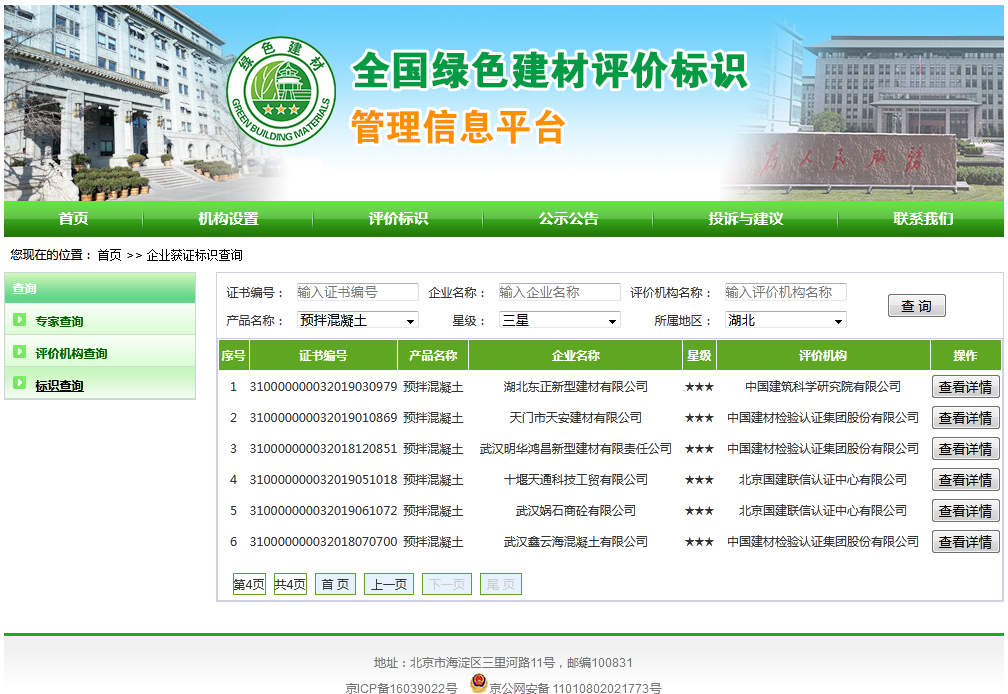This screenshot has width=1008, height=694.
Task: Select 投诉与建议 in the navigation bar
Action: (x=746, y=219)
